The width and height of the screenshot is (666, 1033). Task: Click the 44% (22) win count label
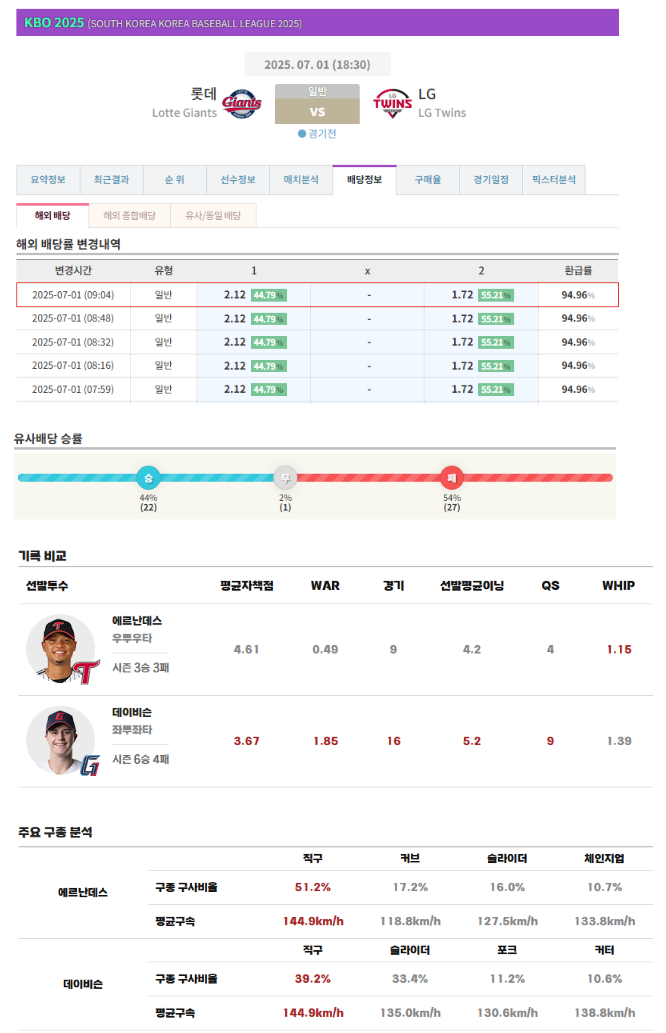pos(148,503)
